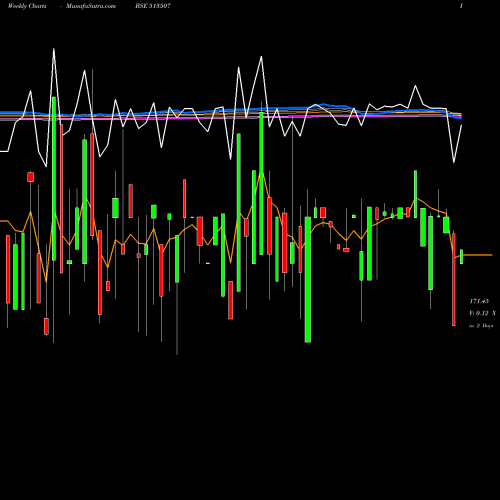
Task: Click the "MunafaSutra.com" label
Action: 91,6
